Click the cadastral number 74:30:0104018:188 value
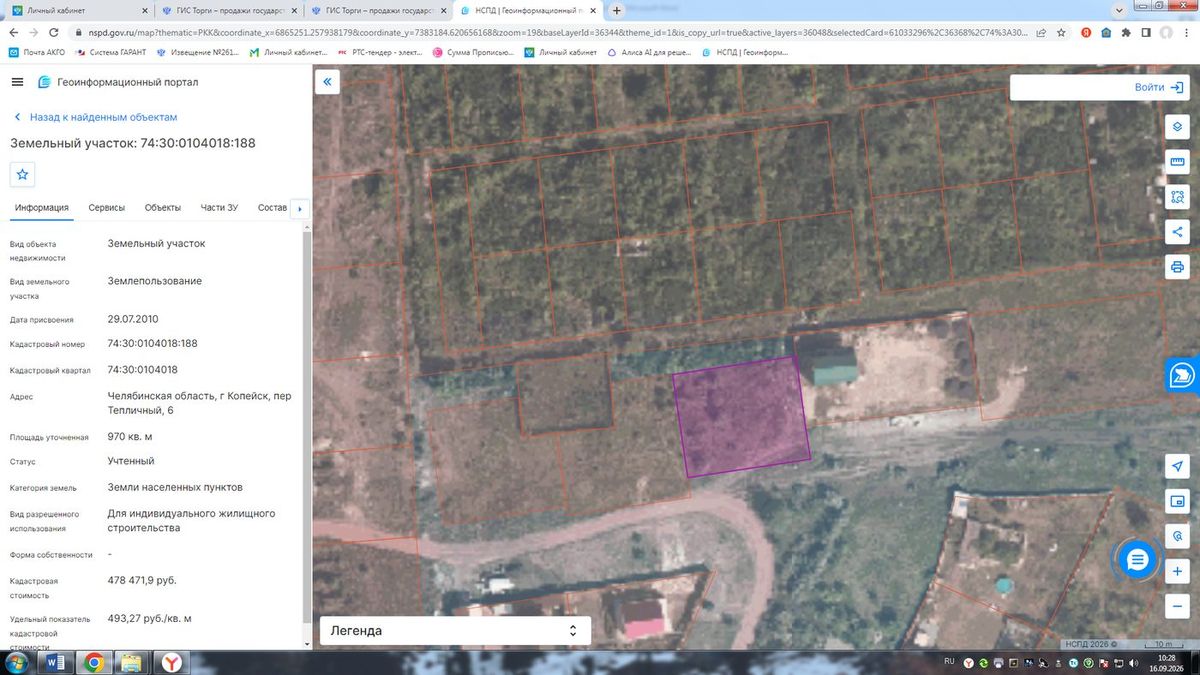 tap(153, 343)
